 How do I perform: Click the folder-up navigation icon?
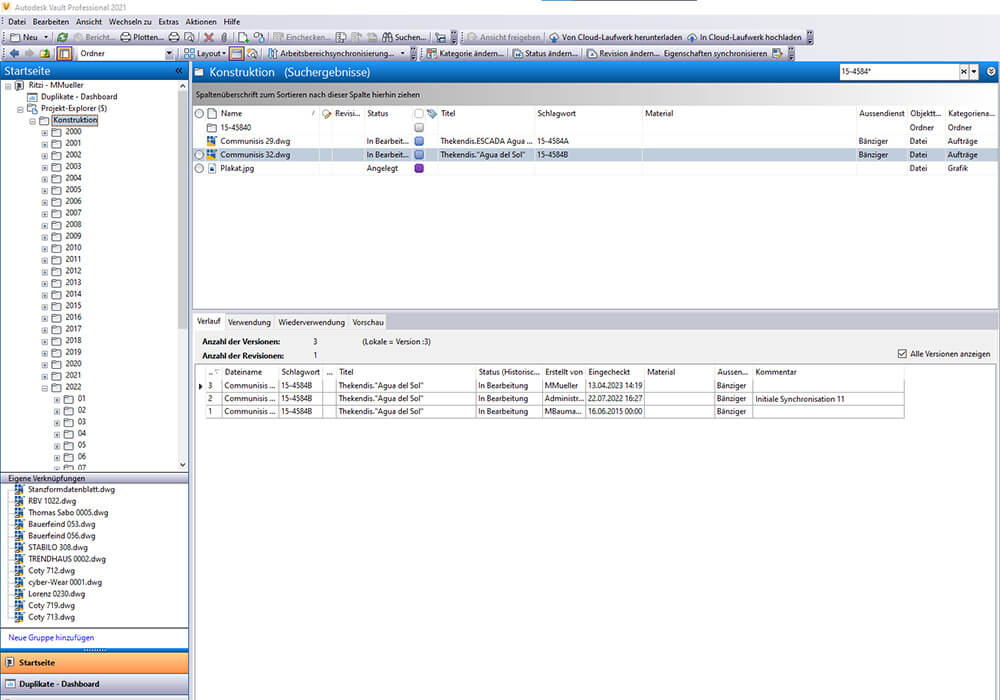[45, 54]
